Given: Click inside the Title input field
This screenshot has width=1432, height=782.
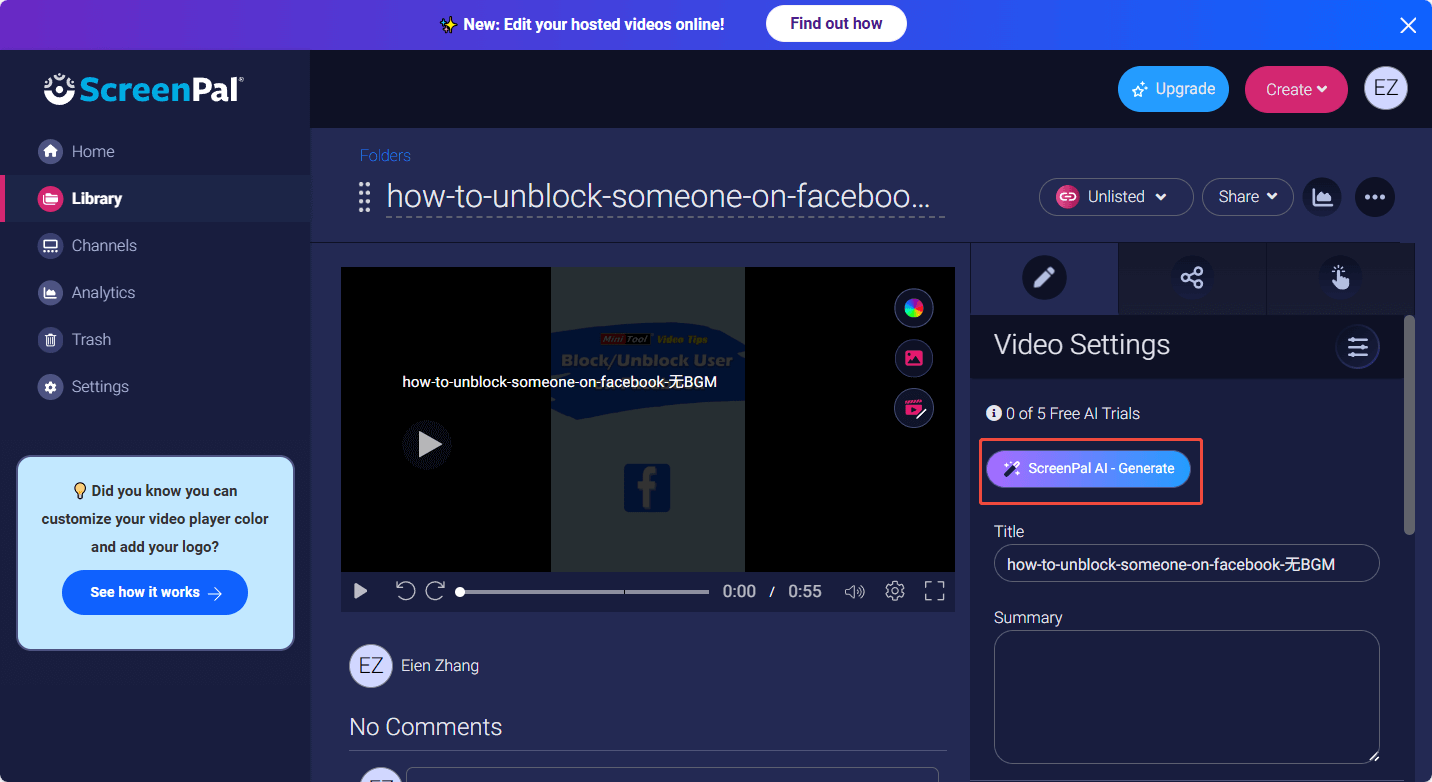Looking at the screenshot, I should (x=1186, y=563).
